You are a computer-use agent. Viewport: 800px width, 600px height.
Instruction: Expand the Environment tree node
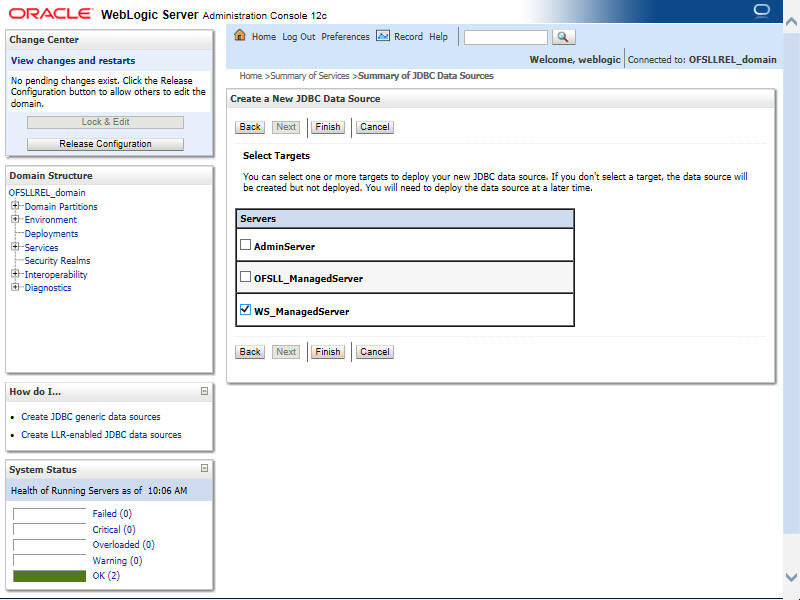click(x=15, y=219)
